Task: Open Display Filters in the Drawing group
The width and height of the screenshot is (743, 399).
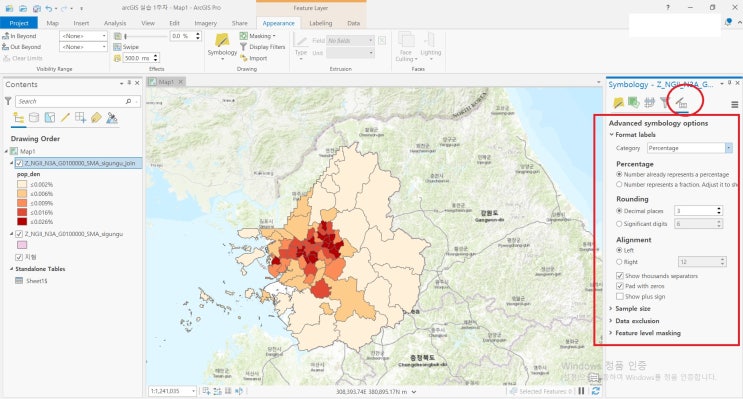Action: tap(263, 47)
